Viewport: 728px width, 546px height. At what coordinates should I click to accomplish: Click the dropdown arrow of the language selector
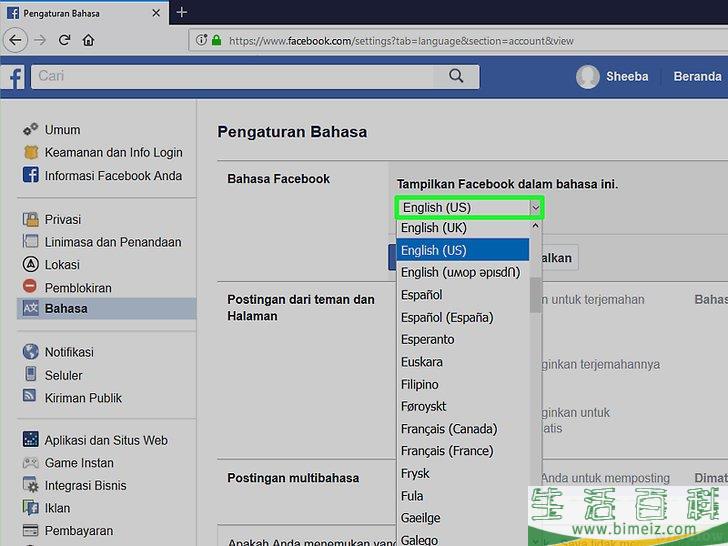[x=536, y=208]
